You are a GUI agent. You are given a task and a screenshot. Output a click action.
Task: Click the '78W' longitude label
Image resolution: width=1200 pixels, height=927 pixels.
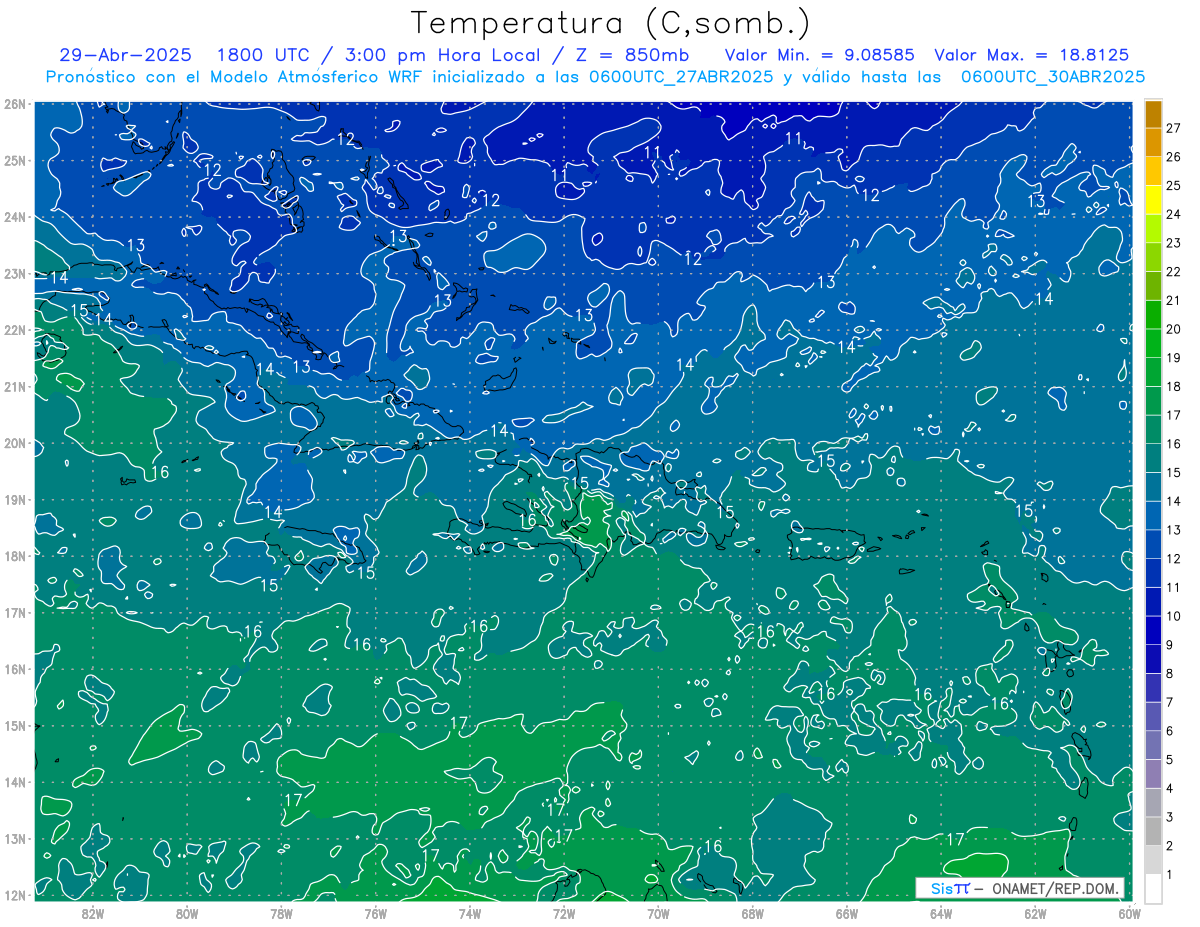(281, 913)
